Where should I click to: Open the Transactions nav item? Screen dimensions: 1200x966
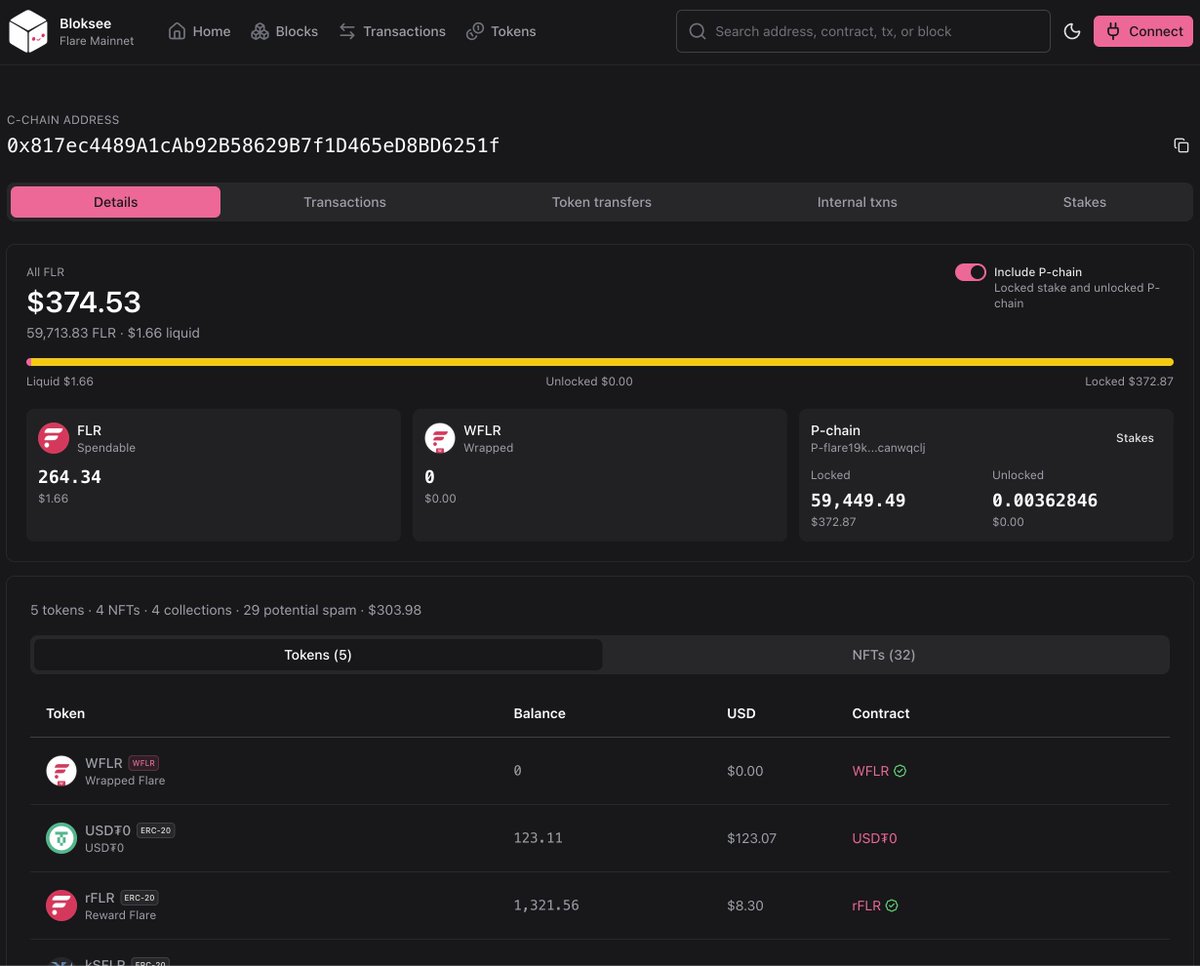pos(392,31)
